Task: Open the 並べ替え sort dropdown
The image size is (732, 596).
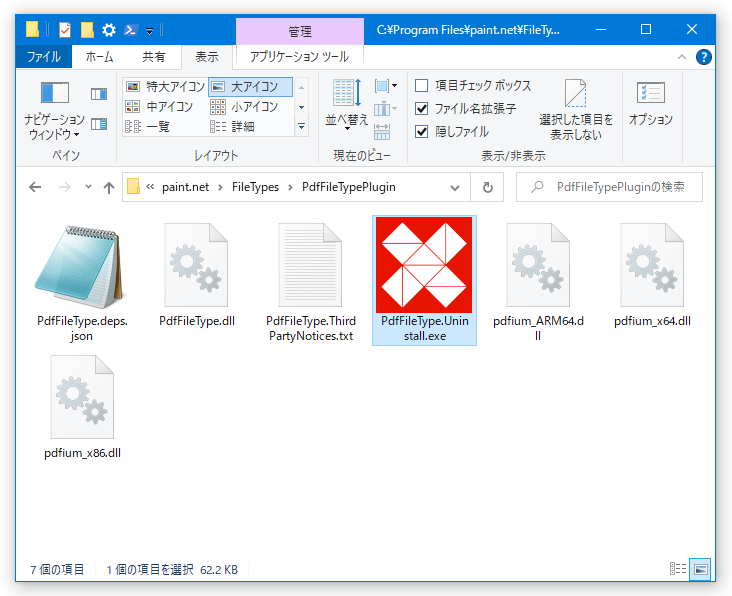Action: tap(346, 105)
